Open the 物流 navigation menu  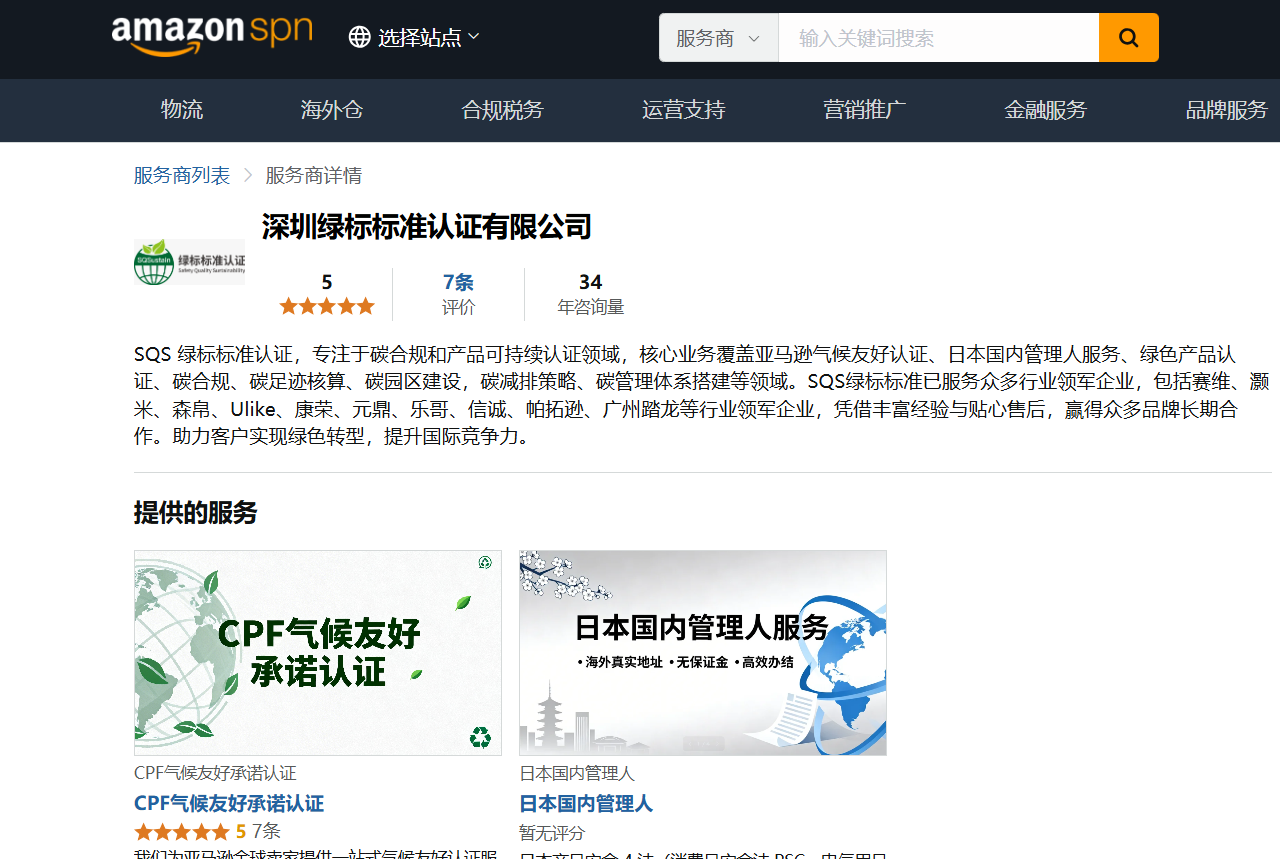click(x=182, y=110)
